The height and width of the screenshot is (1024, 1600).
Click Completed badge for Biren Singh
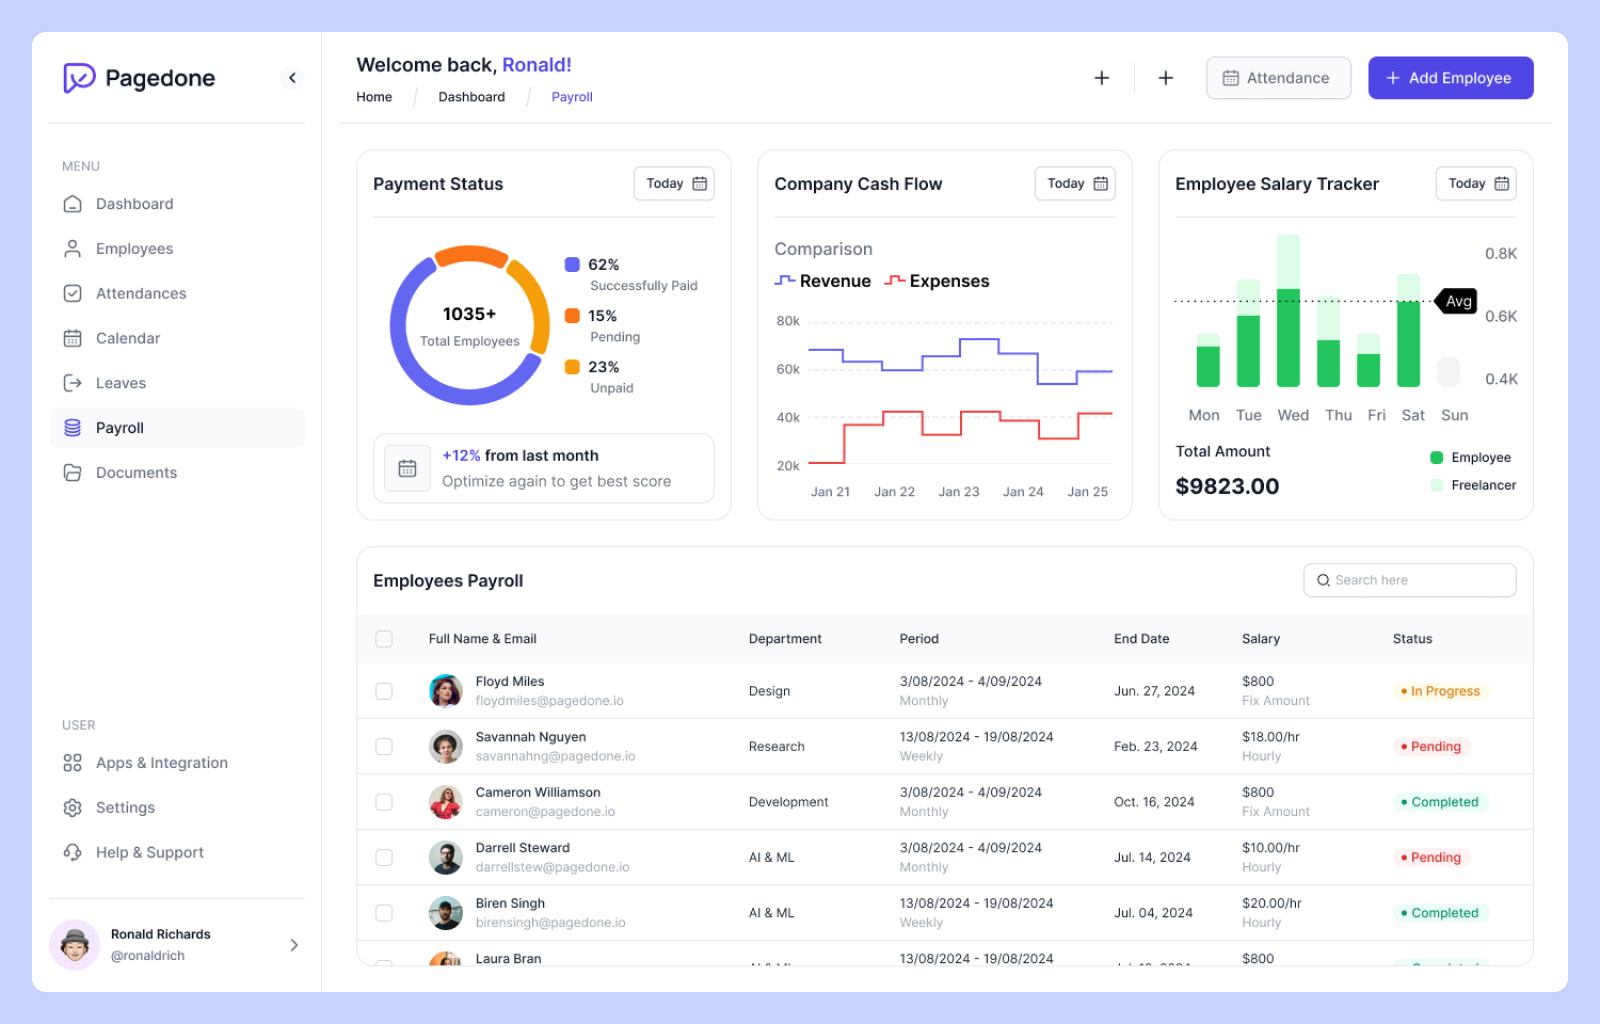[x=1440, y=913]
